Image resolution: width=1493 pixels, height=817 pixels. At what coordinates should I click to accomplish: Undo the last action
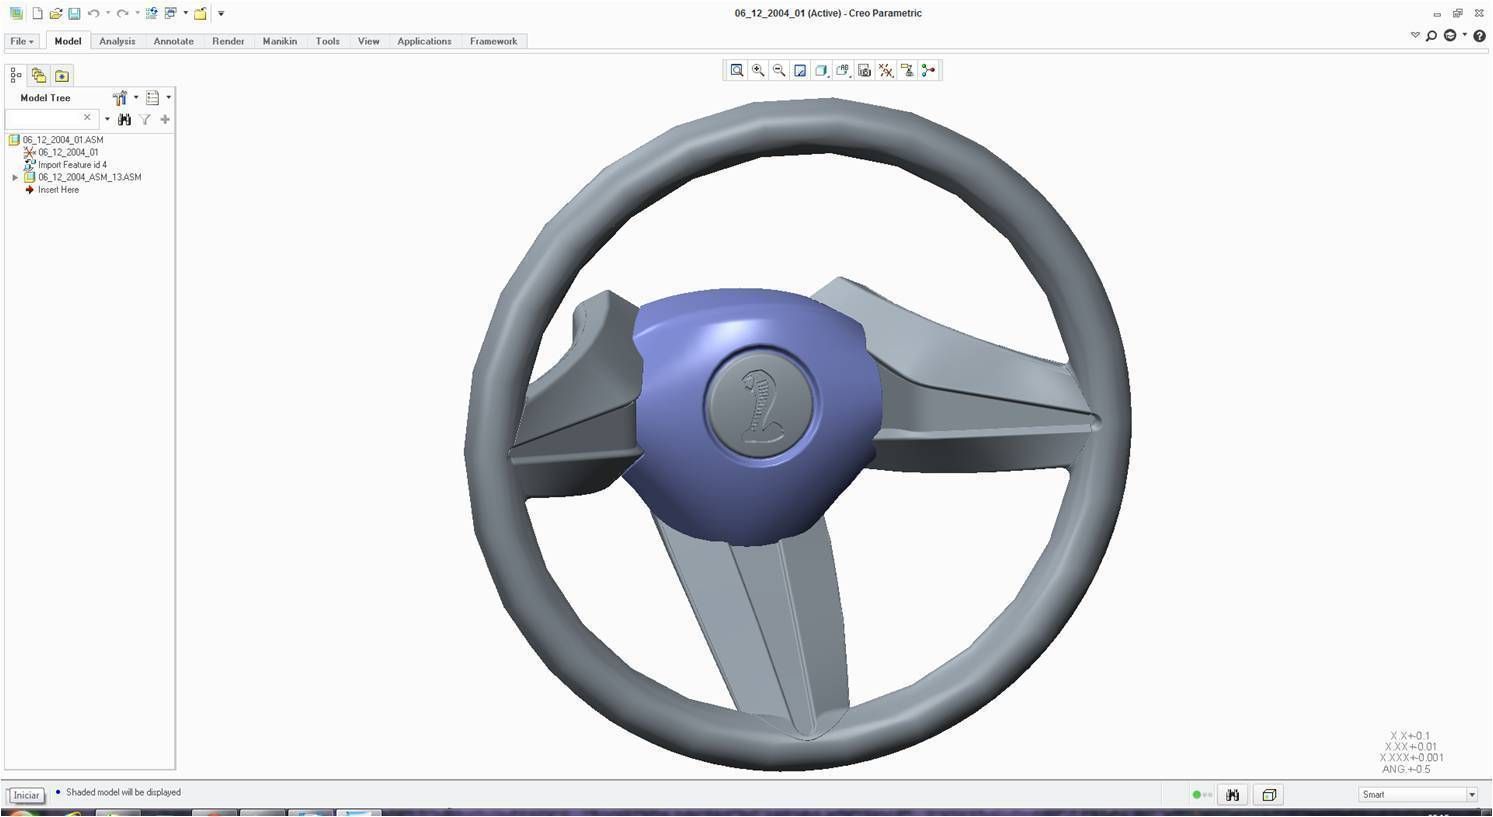[93, 13]
